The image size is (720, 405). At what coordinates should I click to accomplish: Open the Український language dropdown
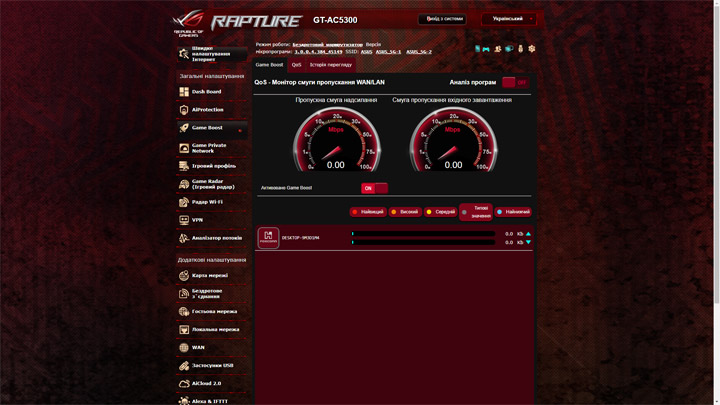click(509, 19)
